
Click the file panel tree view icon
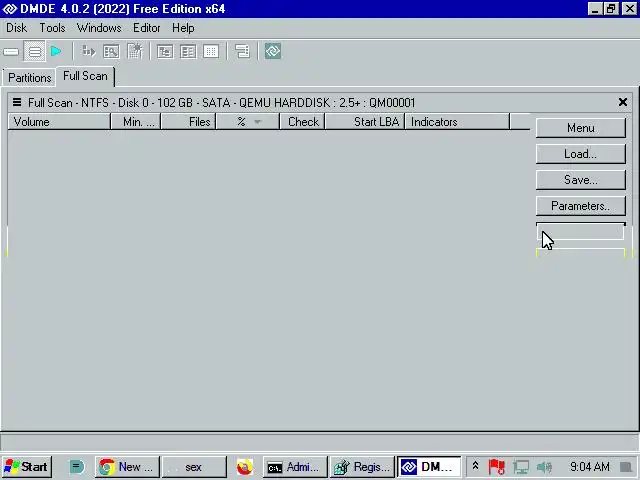click(165, 51)
